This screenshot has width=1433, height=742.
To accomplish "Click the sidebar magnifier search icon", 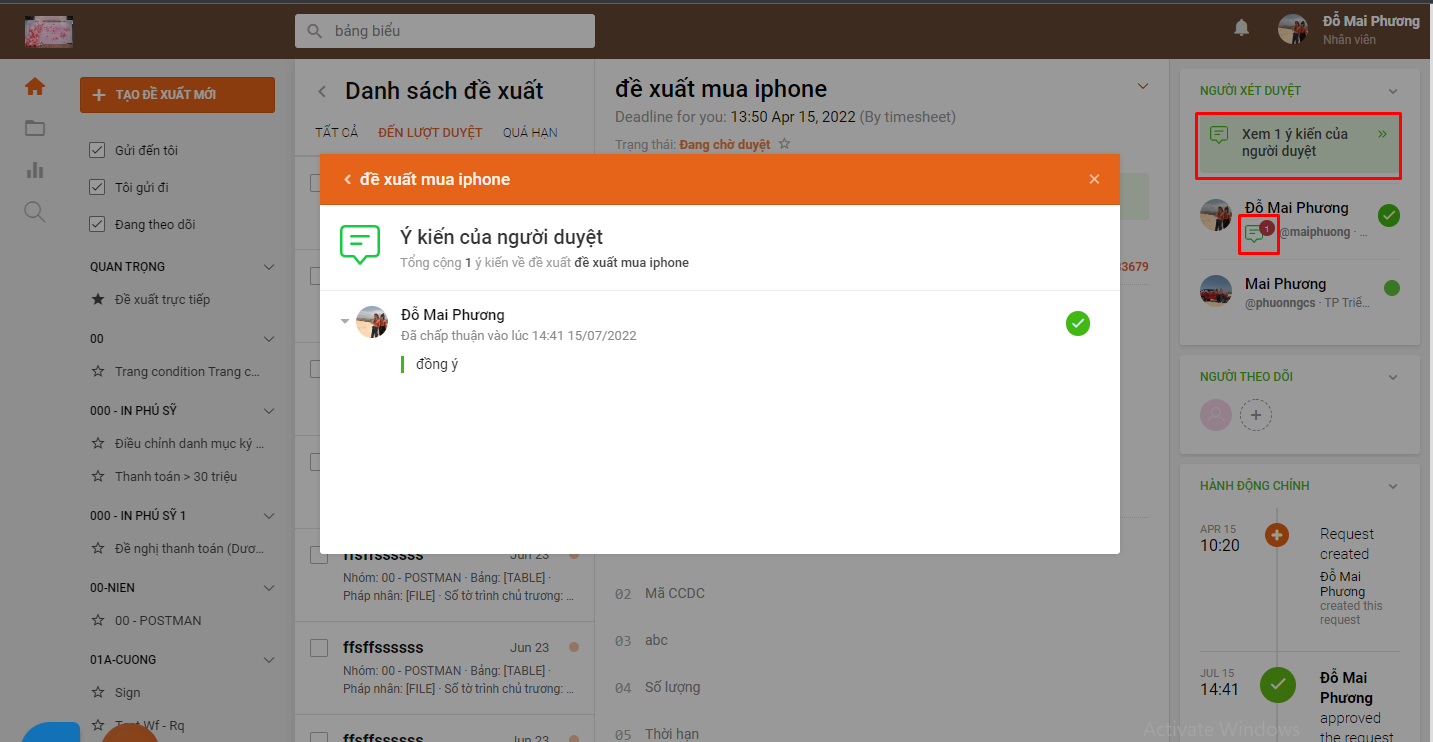I will (35, 212).
